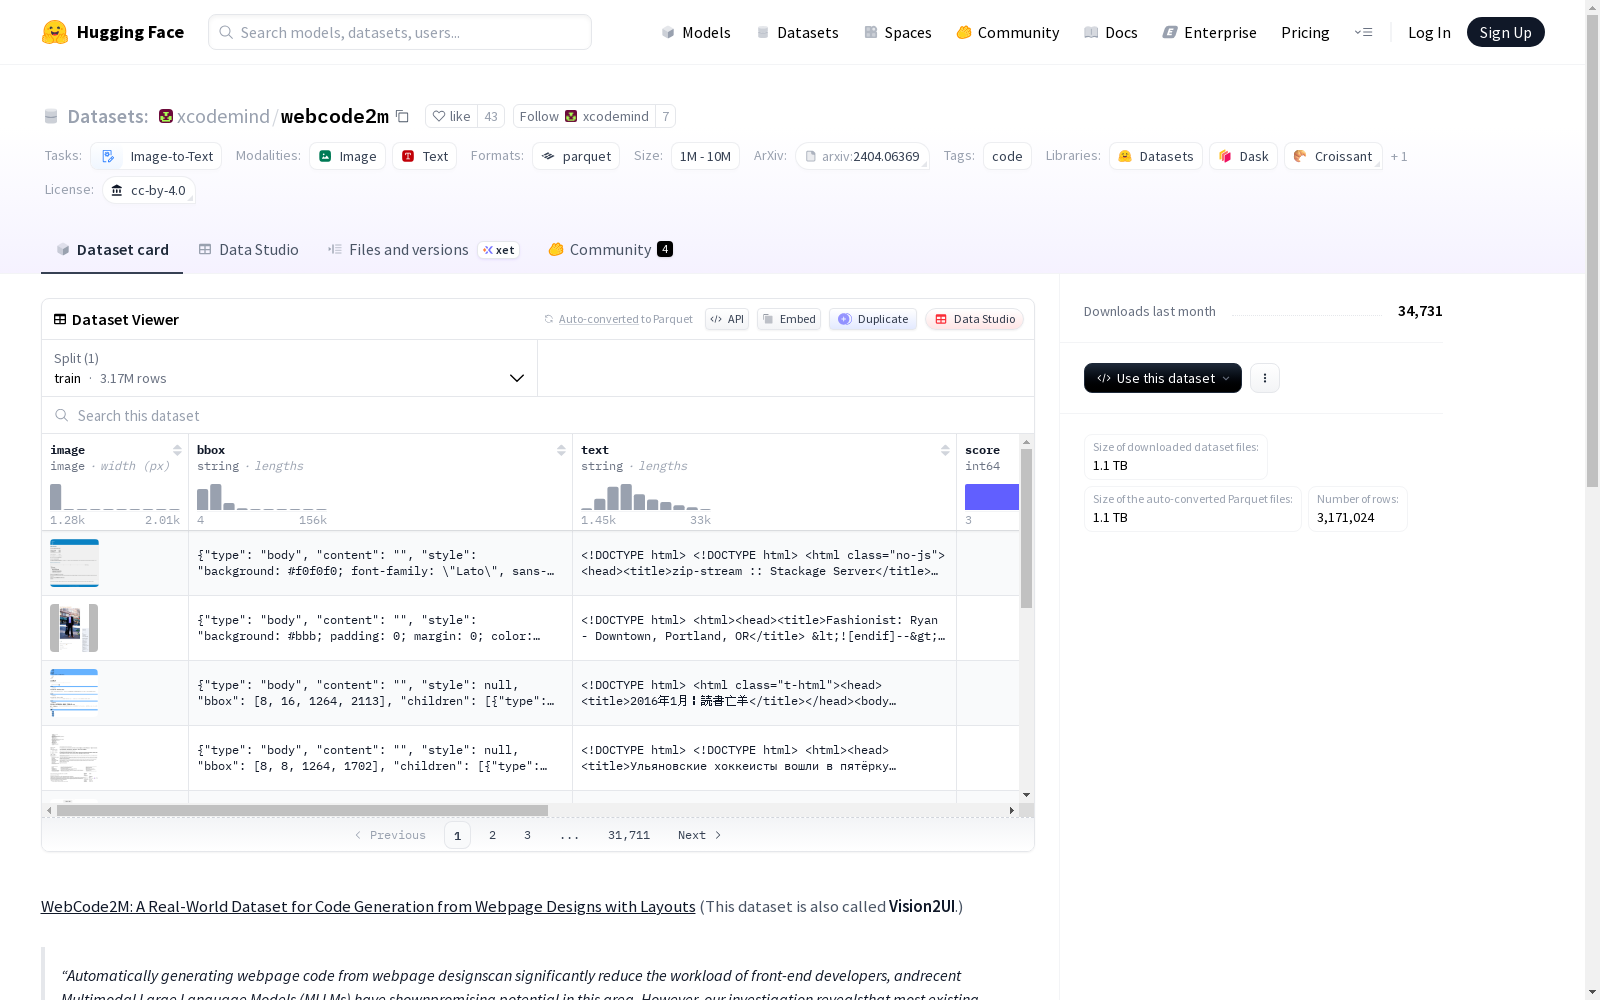Click the bbox lengths histogram
The image size is (1600, 1000).
[x=262, y=497]
